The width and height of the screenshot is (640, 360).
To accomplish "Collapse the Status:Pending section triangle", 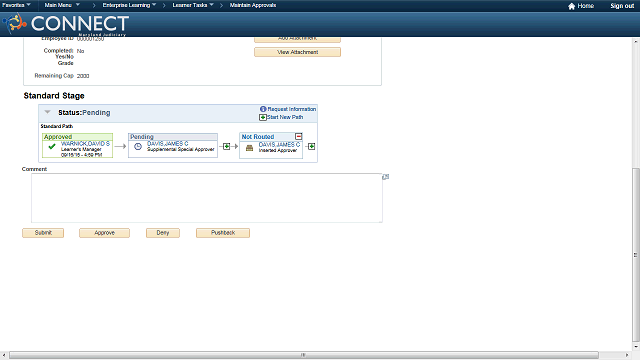I will [x=47, y=112].
